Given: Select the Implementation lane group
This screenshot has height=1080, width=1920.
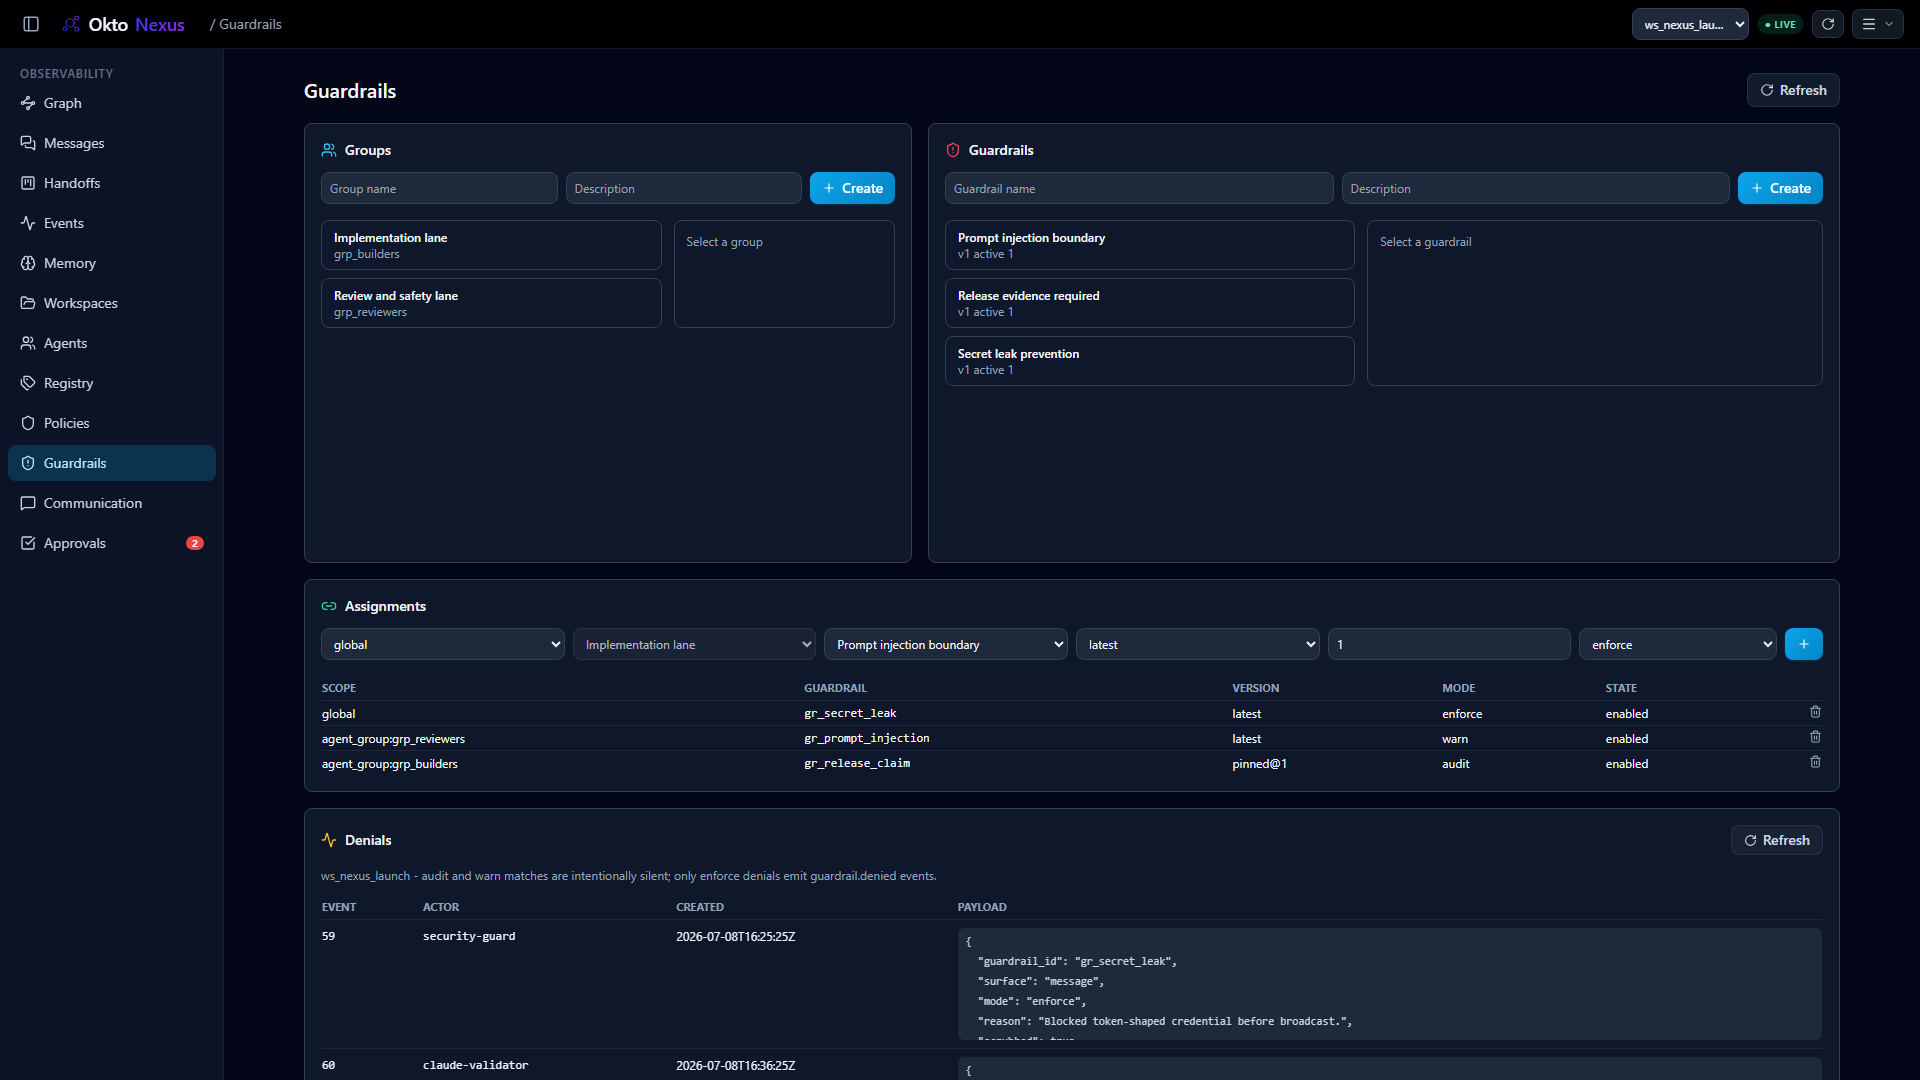Looking at the screenshot, I should tap(491, 245).
